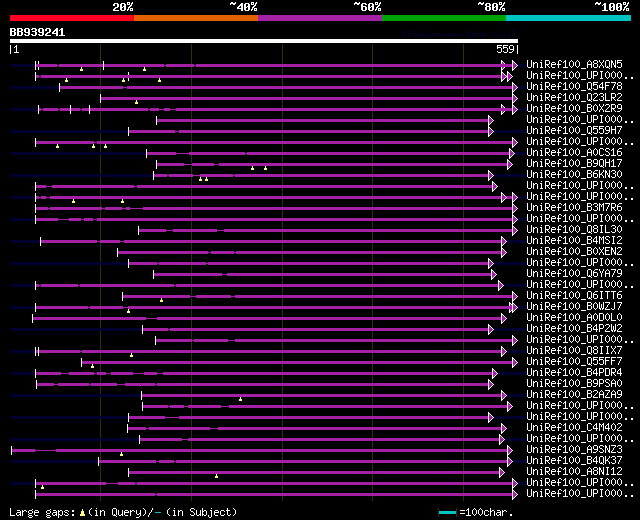Open hit UniRef100_A0CS16
This screenshot has height=520, width=640.
tap(574, 153)
